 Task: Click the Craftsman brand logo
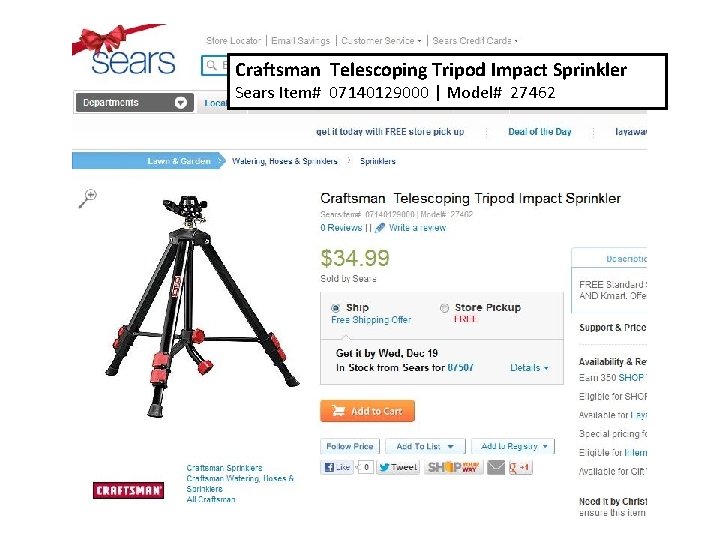tap(128, 490)
